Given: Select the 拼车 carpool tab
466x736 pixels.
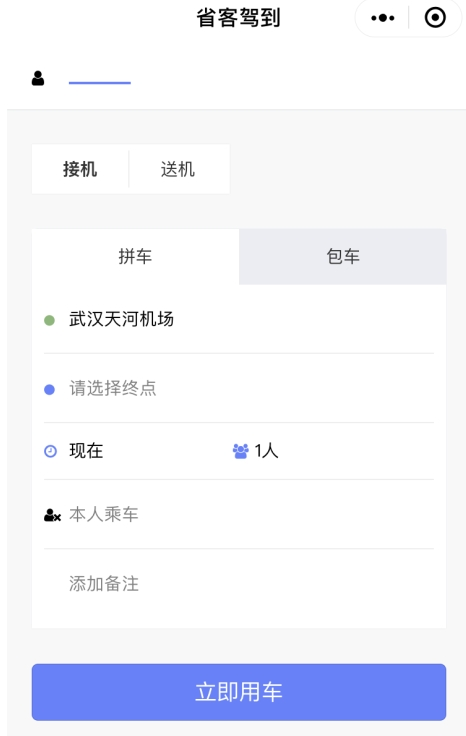Looking at the screenshot, I should (x=136, y=257).
